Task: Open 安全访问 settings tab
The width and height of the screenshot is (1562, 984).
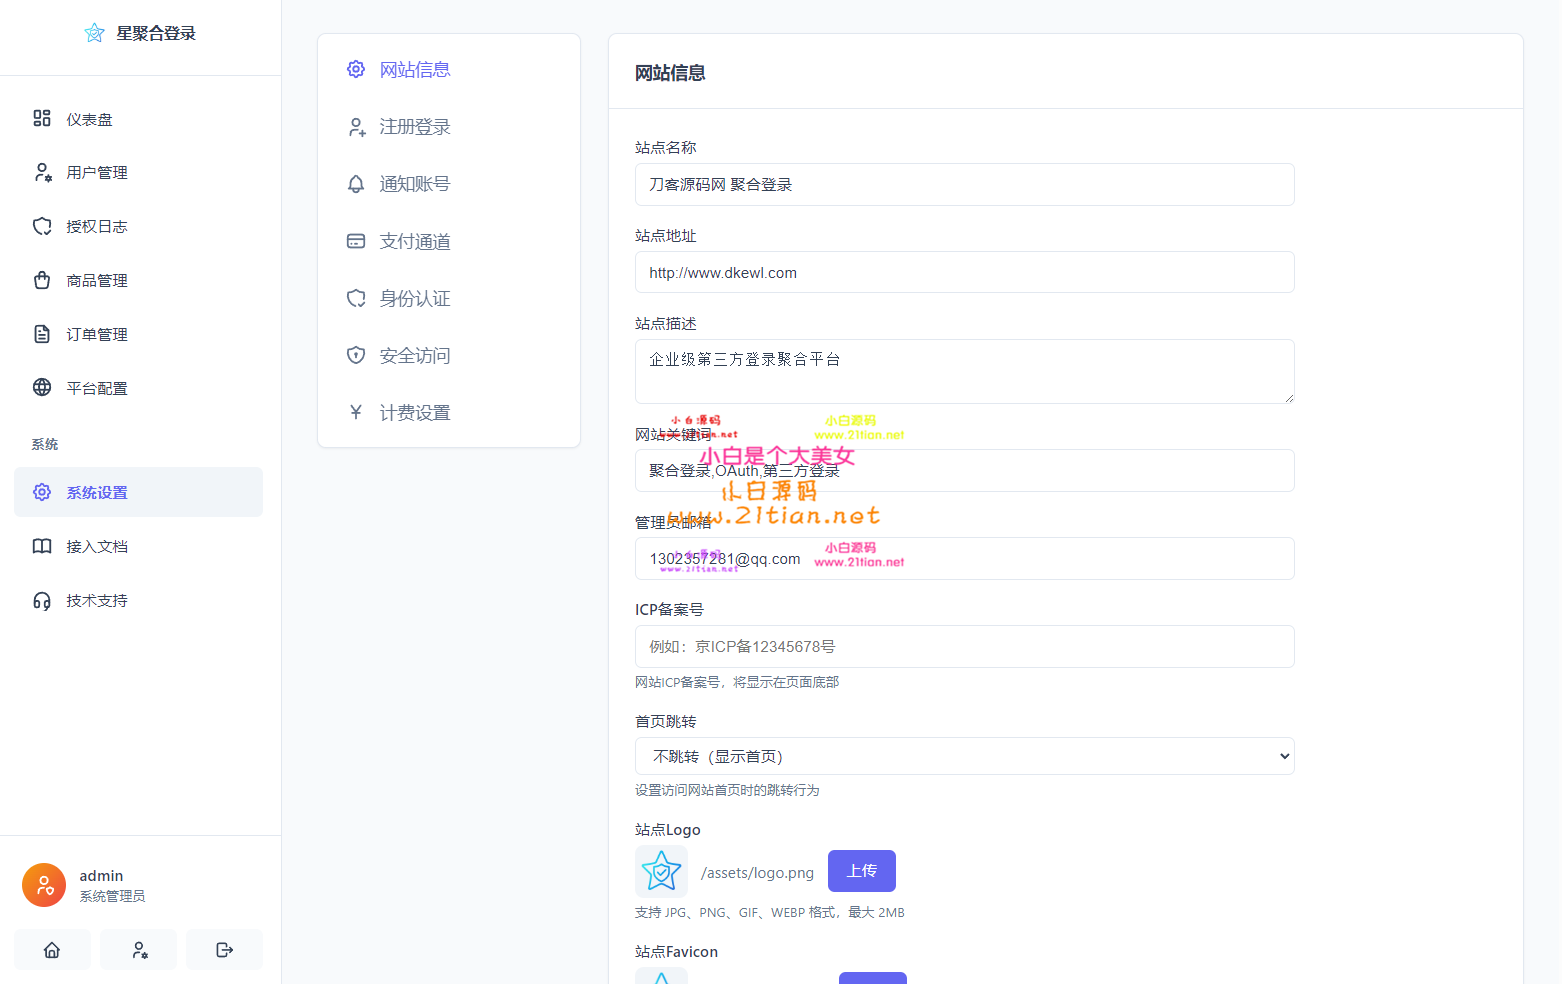Action: point(414,356)
